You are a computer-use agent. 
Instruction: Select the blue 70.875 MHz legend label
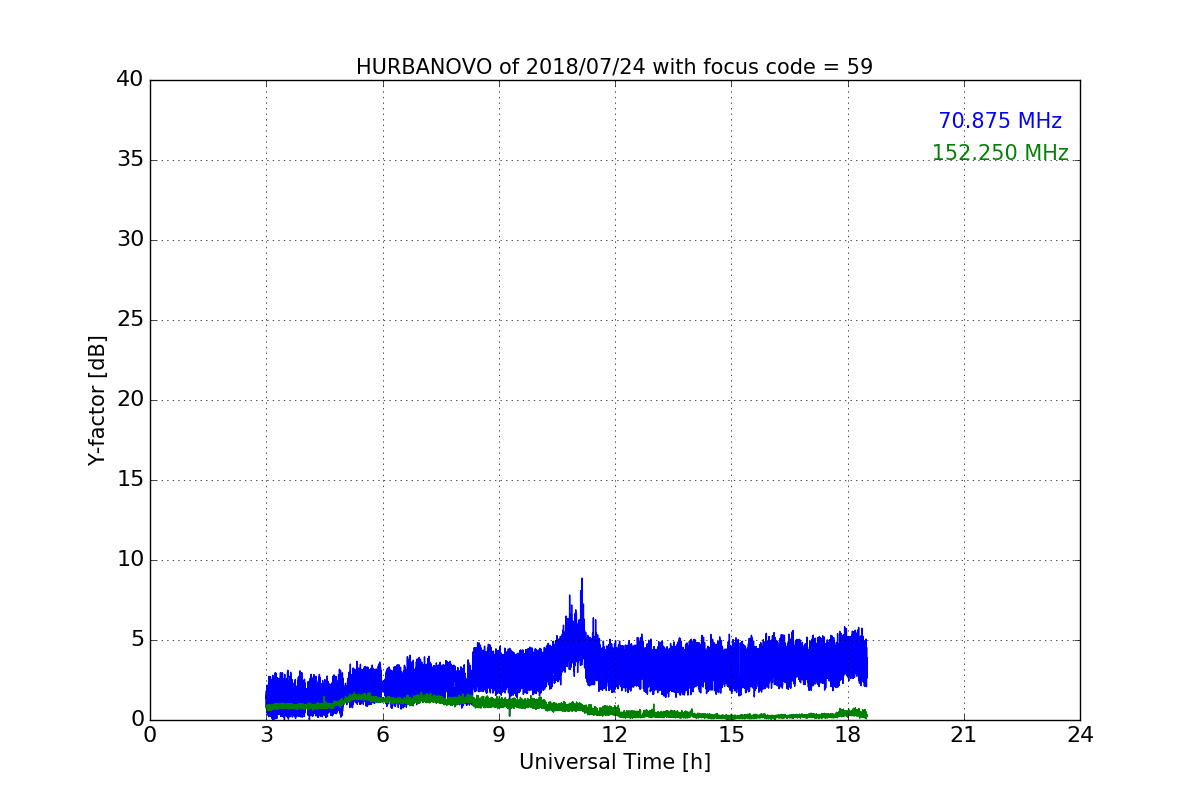[x=1000, y=121]
